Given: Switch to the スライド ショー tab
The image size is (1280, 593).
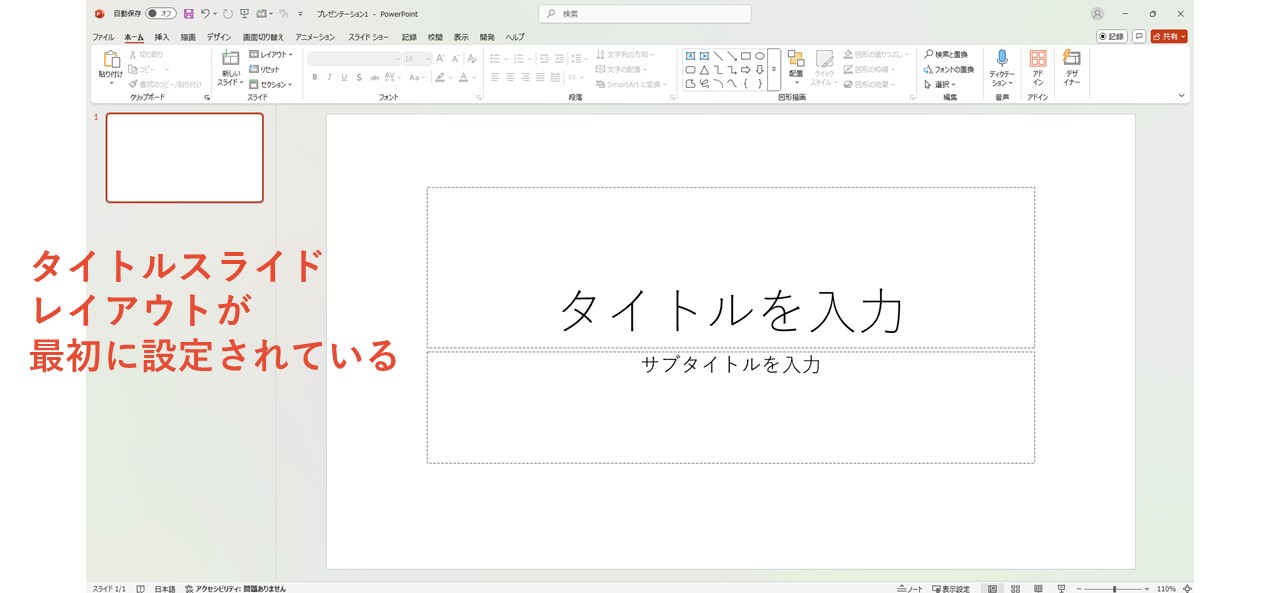Looking at the screenshot, I should [x=369, y=37].
